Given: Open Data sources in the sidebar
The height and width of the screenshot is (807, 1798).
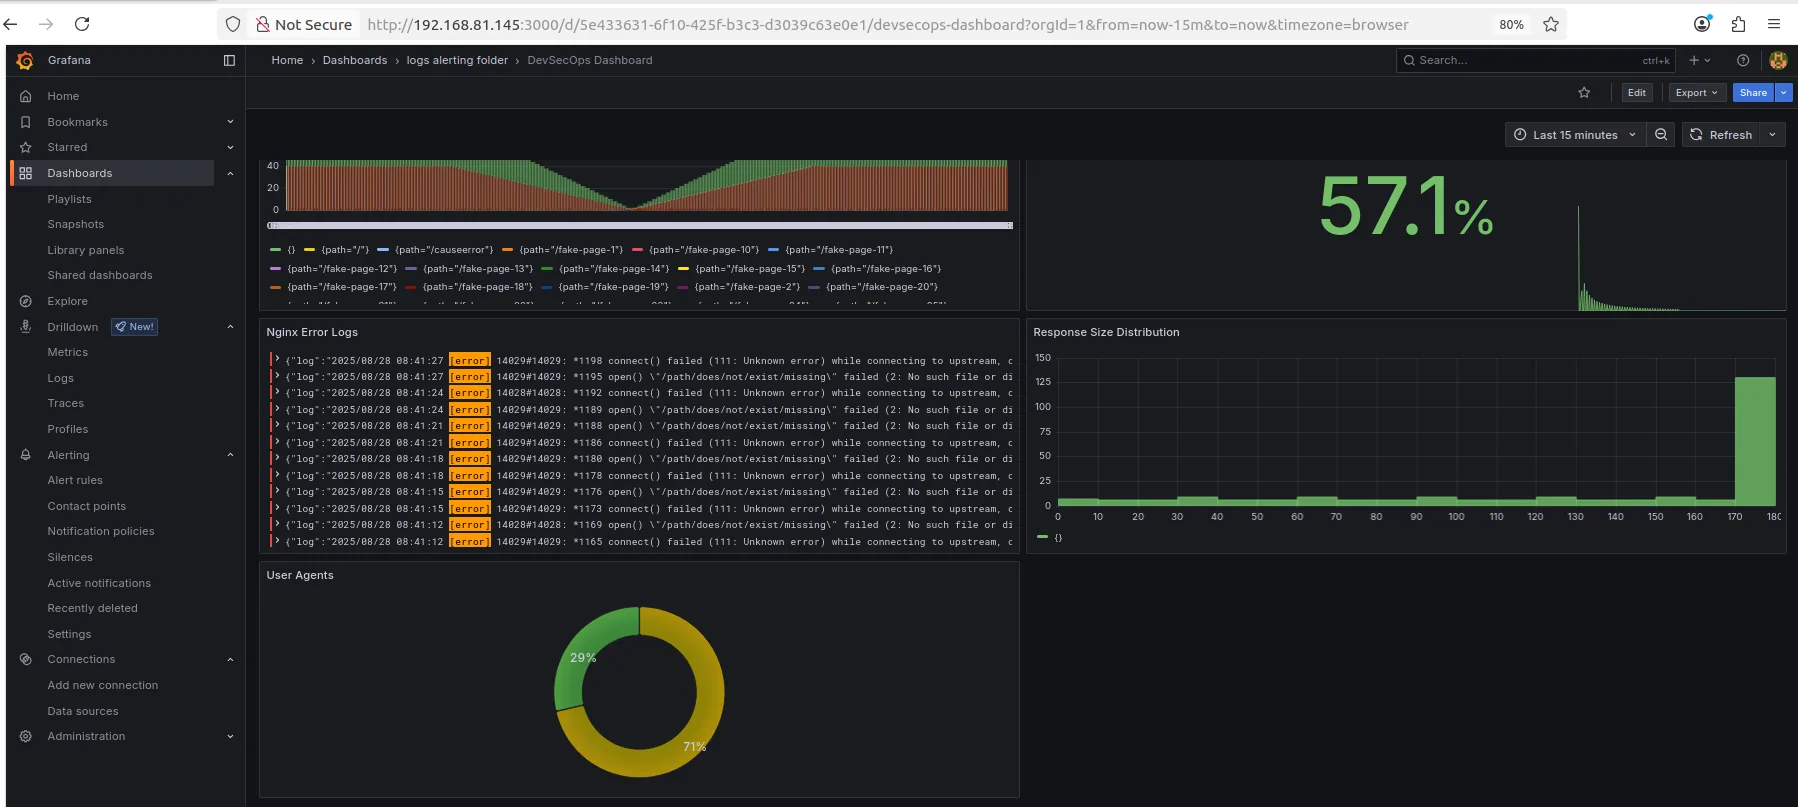Looking at the screenshot, I should coord(83,711).
